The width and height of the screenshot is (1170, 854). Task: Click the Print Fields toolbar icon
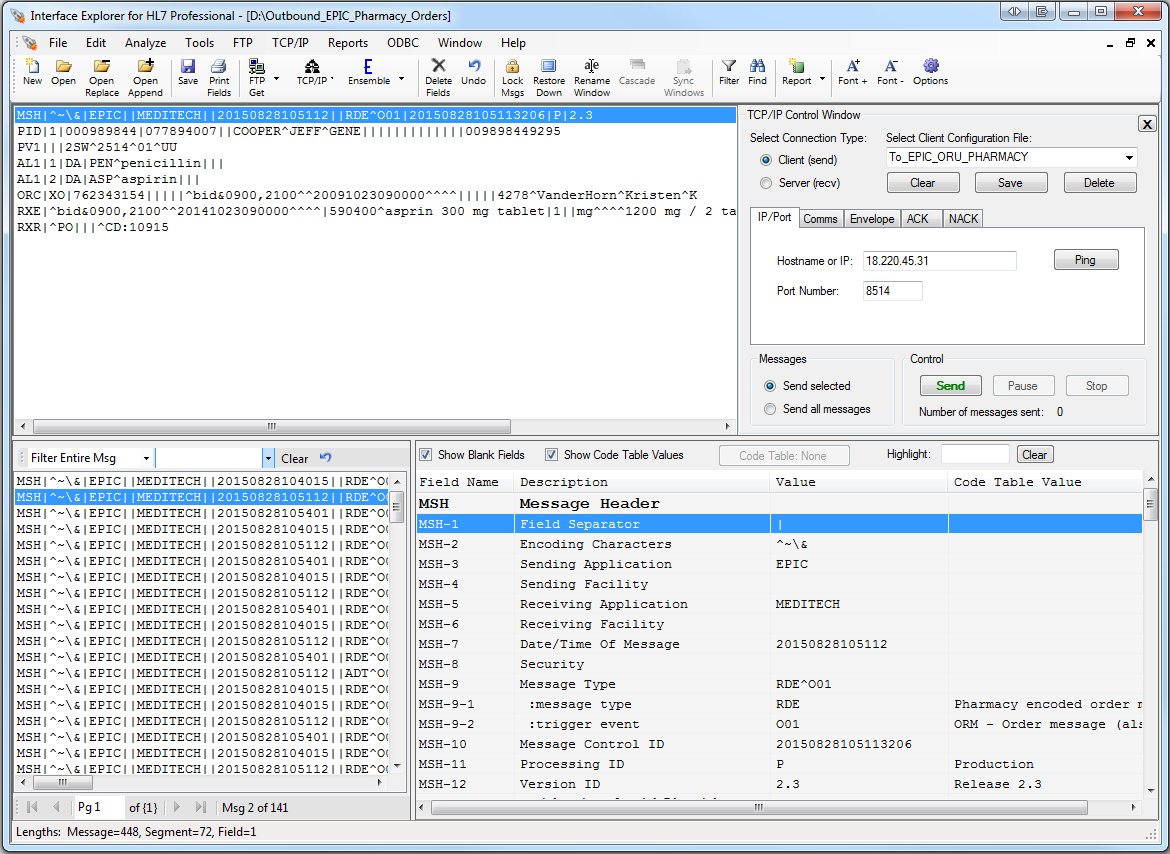219,78
